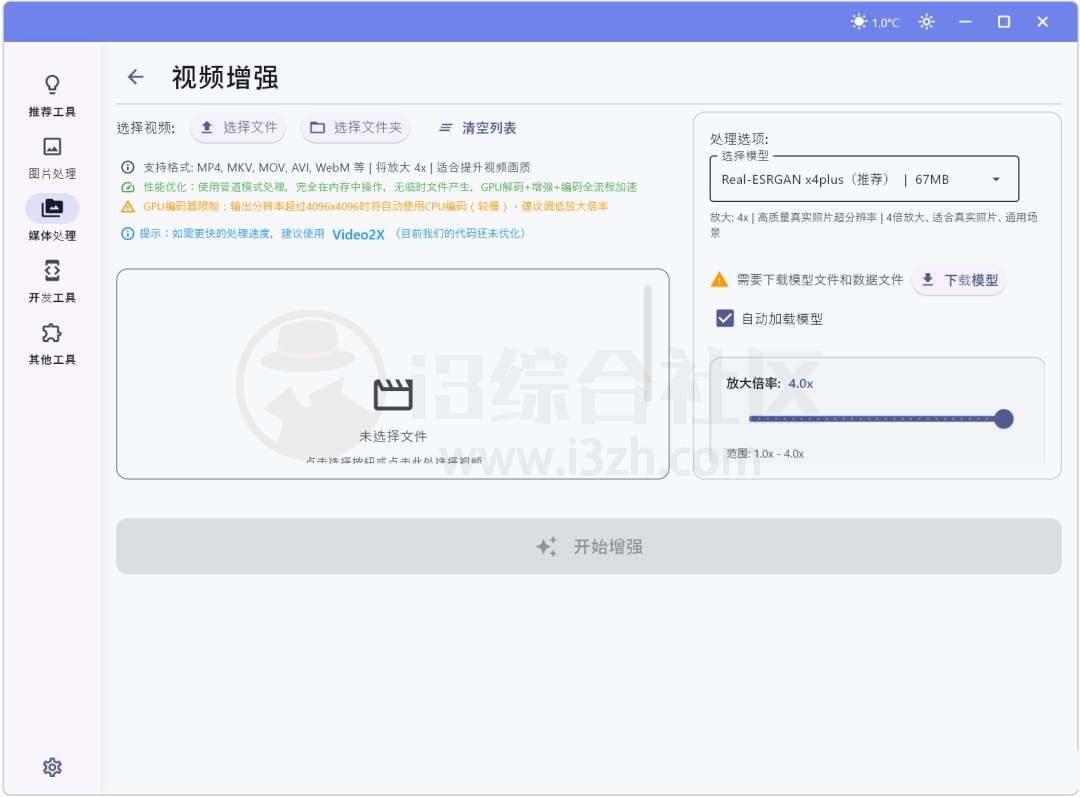Click the info icon beside 支持格式
Screen dimensions: 1080x797
click(127, 167)
